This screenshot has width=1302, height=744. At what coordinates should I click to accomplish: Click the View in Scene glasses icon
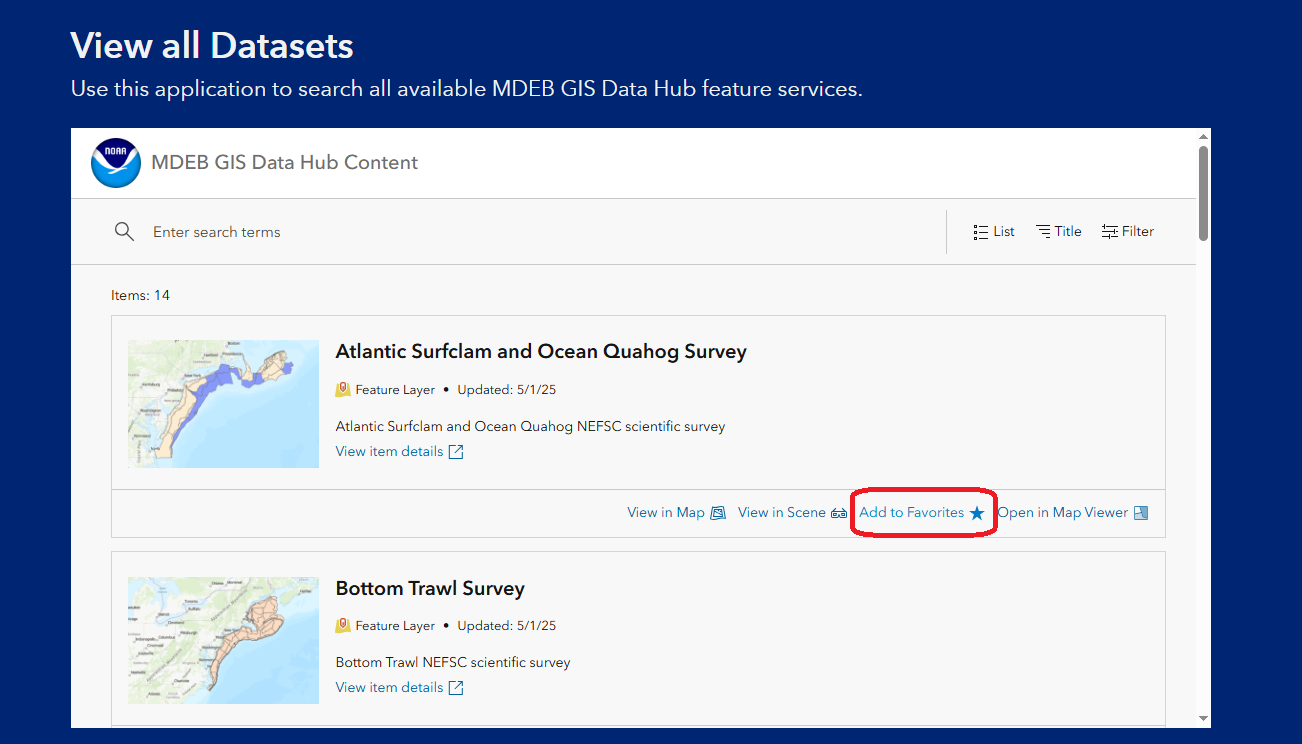[x=839, y=513]
